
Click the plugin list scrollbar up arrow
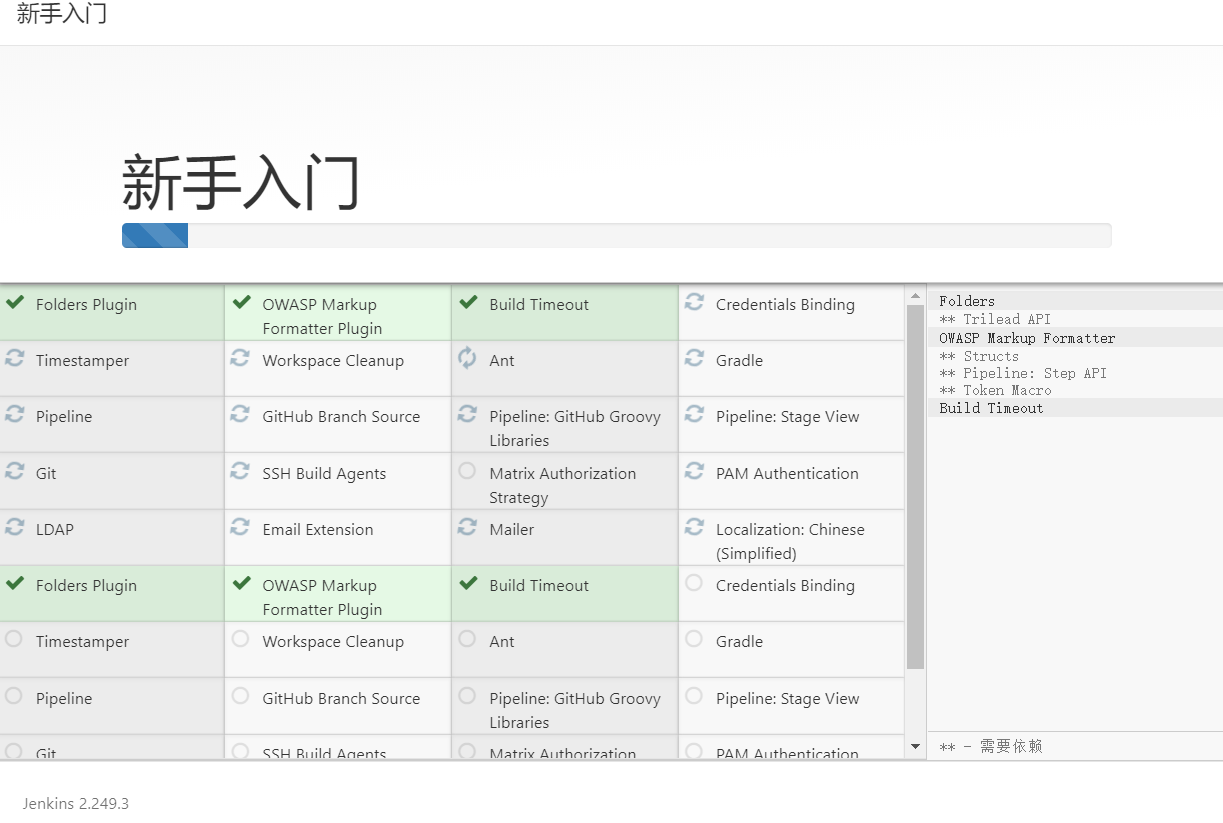915,296
